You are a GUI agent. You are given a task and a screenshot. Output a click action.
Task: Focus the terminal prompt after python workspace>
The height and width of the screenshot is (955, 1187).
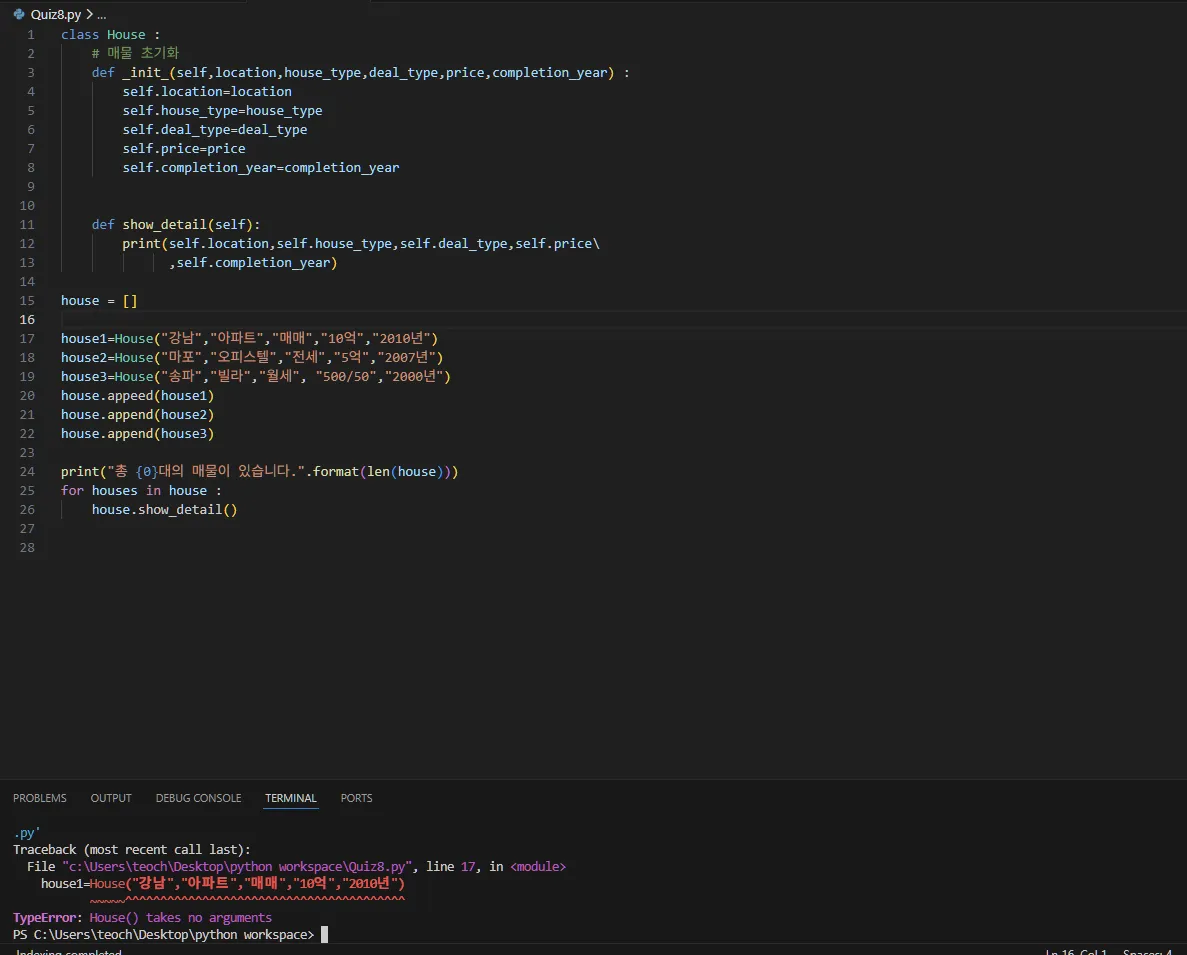coord(324,934)
